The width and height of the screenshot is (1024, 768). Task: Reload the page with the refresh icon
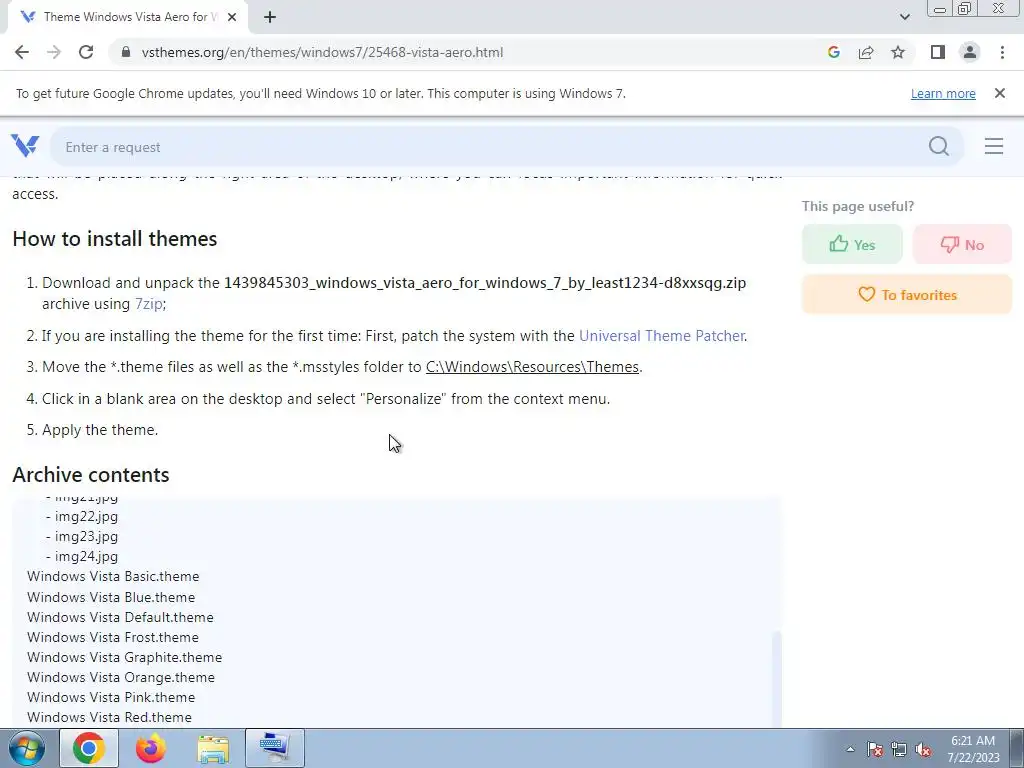[86, 52]
